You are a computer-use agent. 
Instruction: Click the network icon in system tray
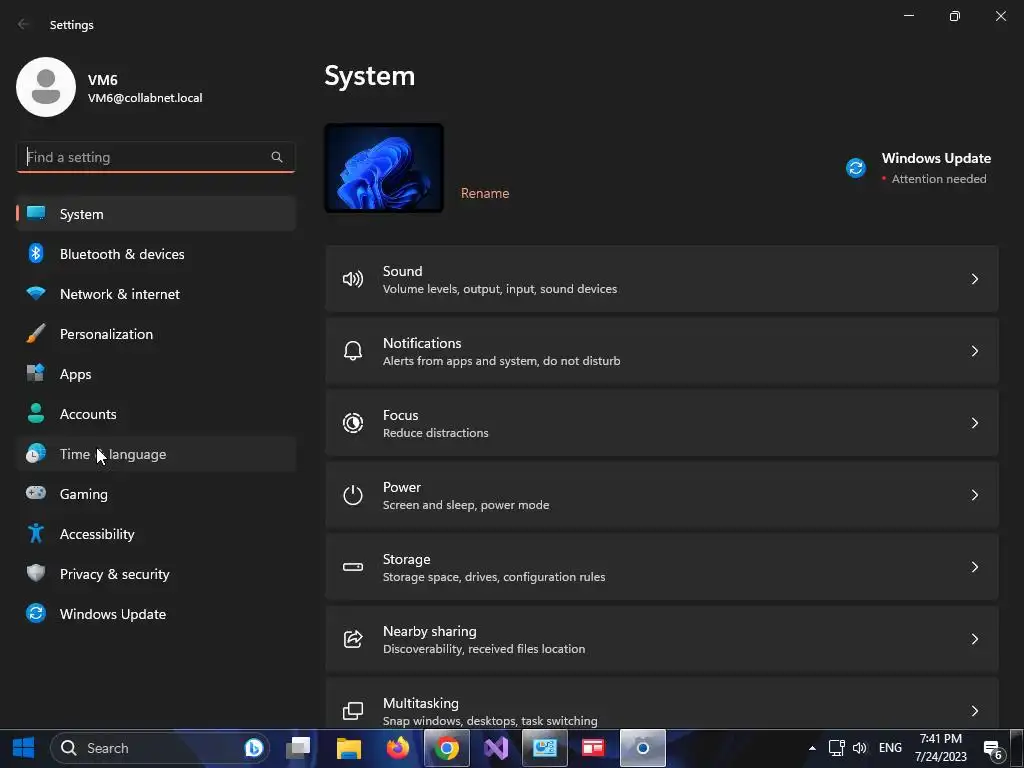pos(837,748)
